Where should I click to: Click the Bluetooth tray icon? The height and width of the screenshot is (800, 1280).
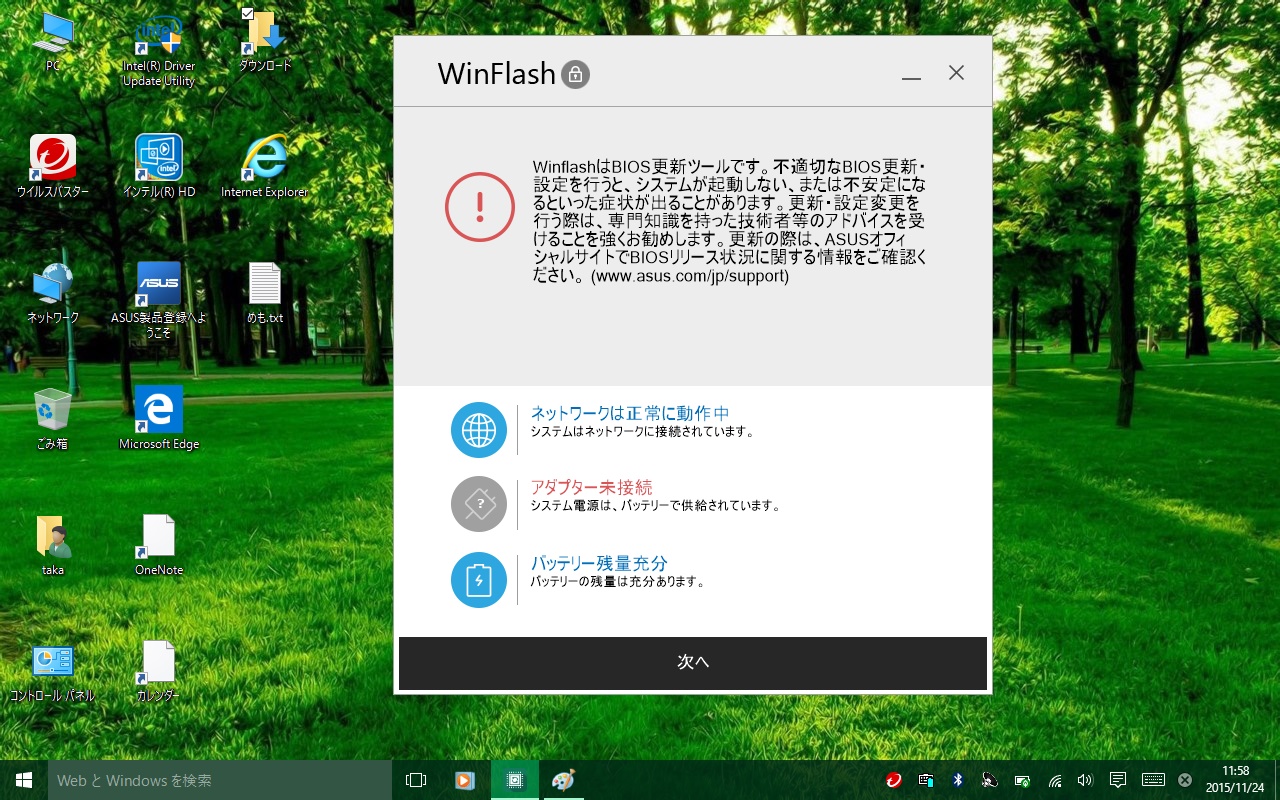(957, 780)
